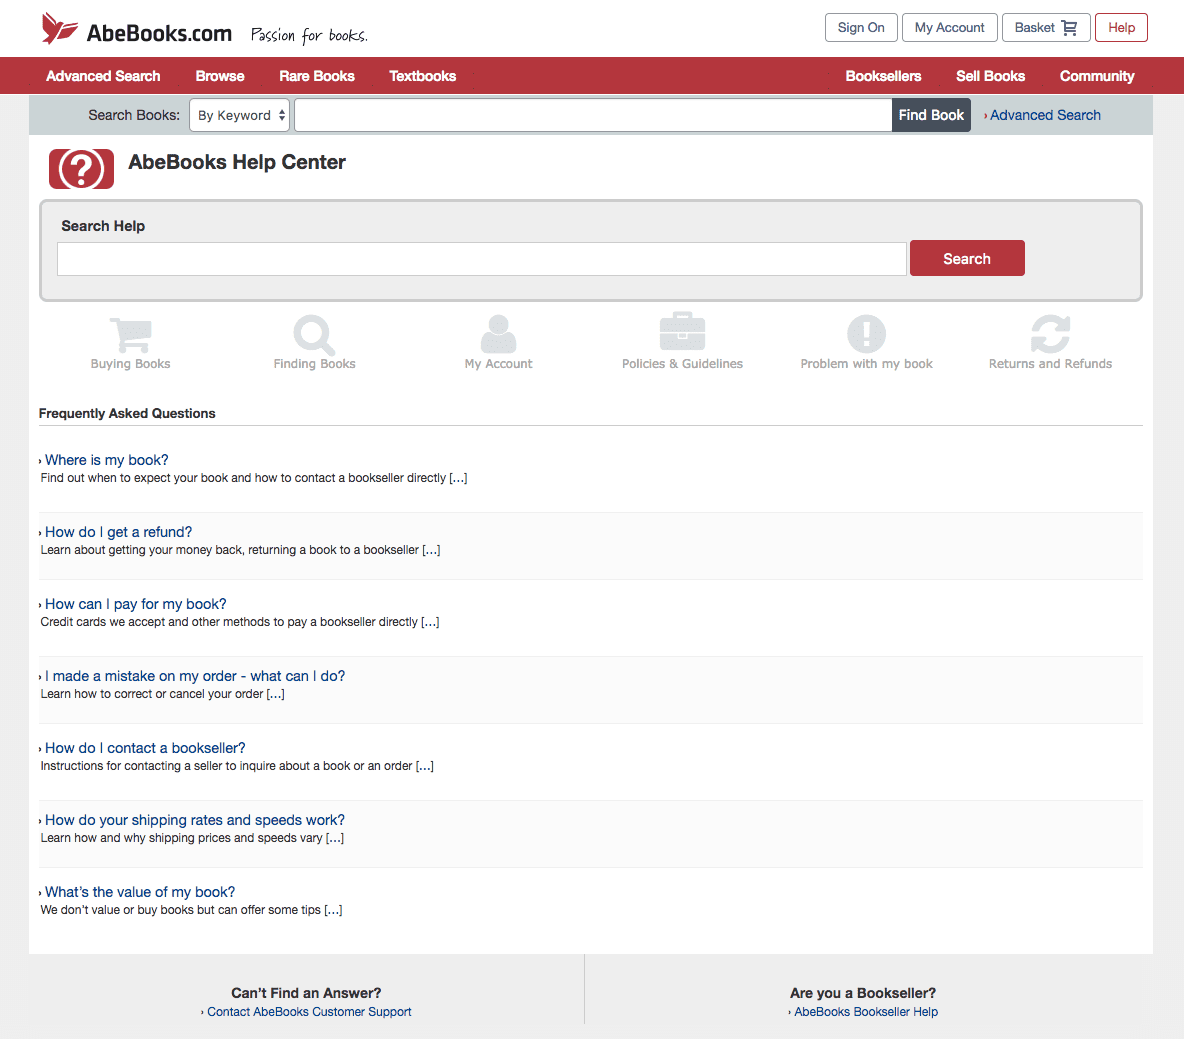
Task: Click the Help Center question mark icon
Action: [x=82, y=168]
